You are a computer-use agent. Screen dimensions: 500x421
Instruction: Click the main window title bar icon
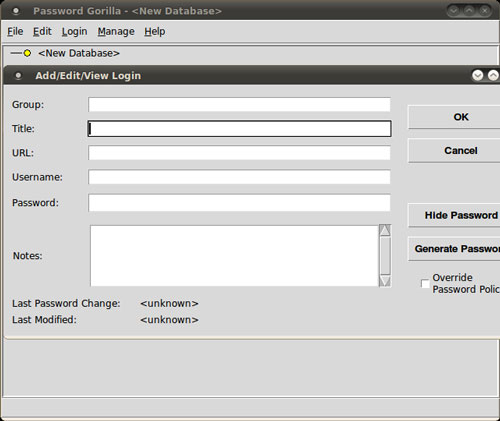coord(16,11)
